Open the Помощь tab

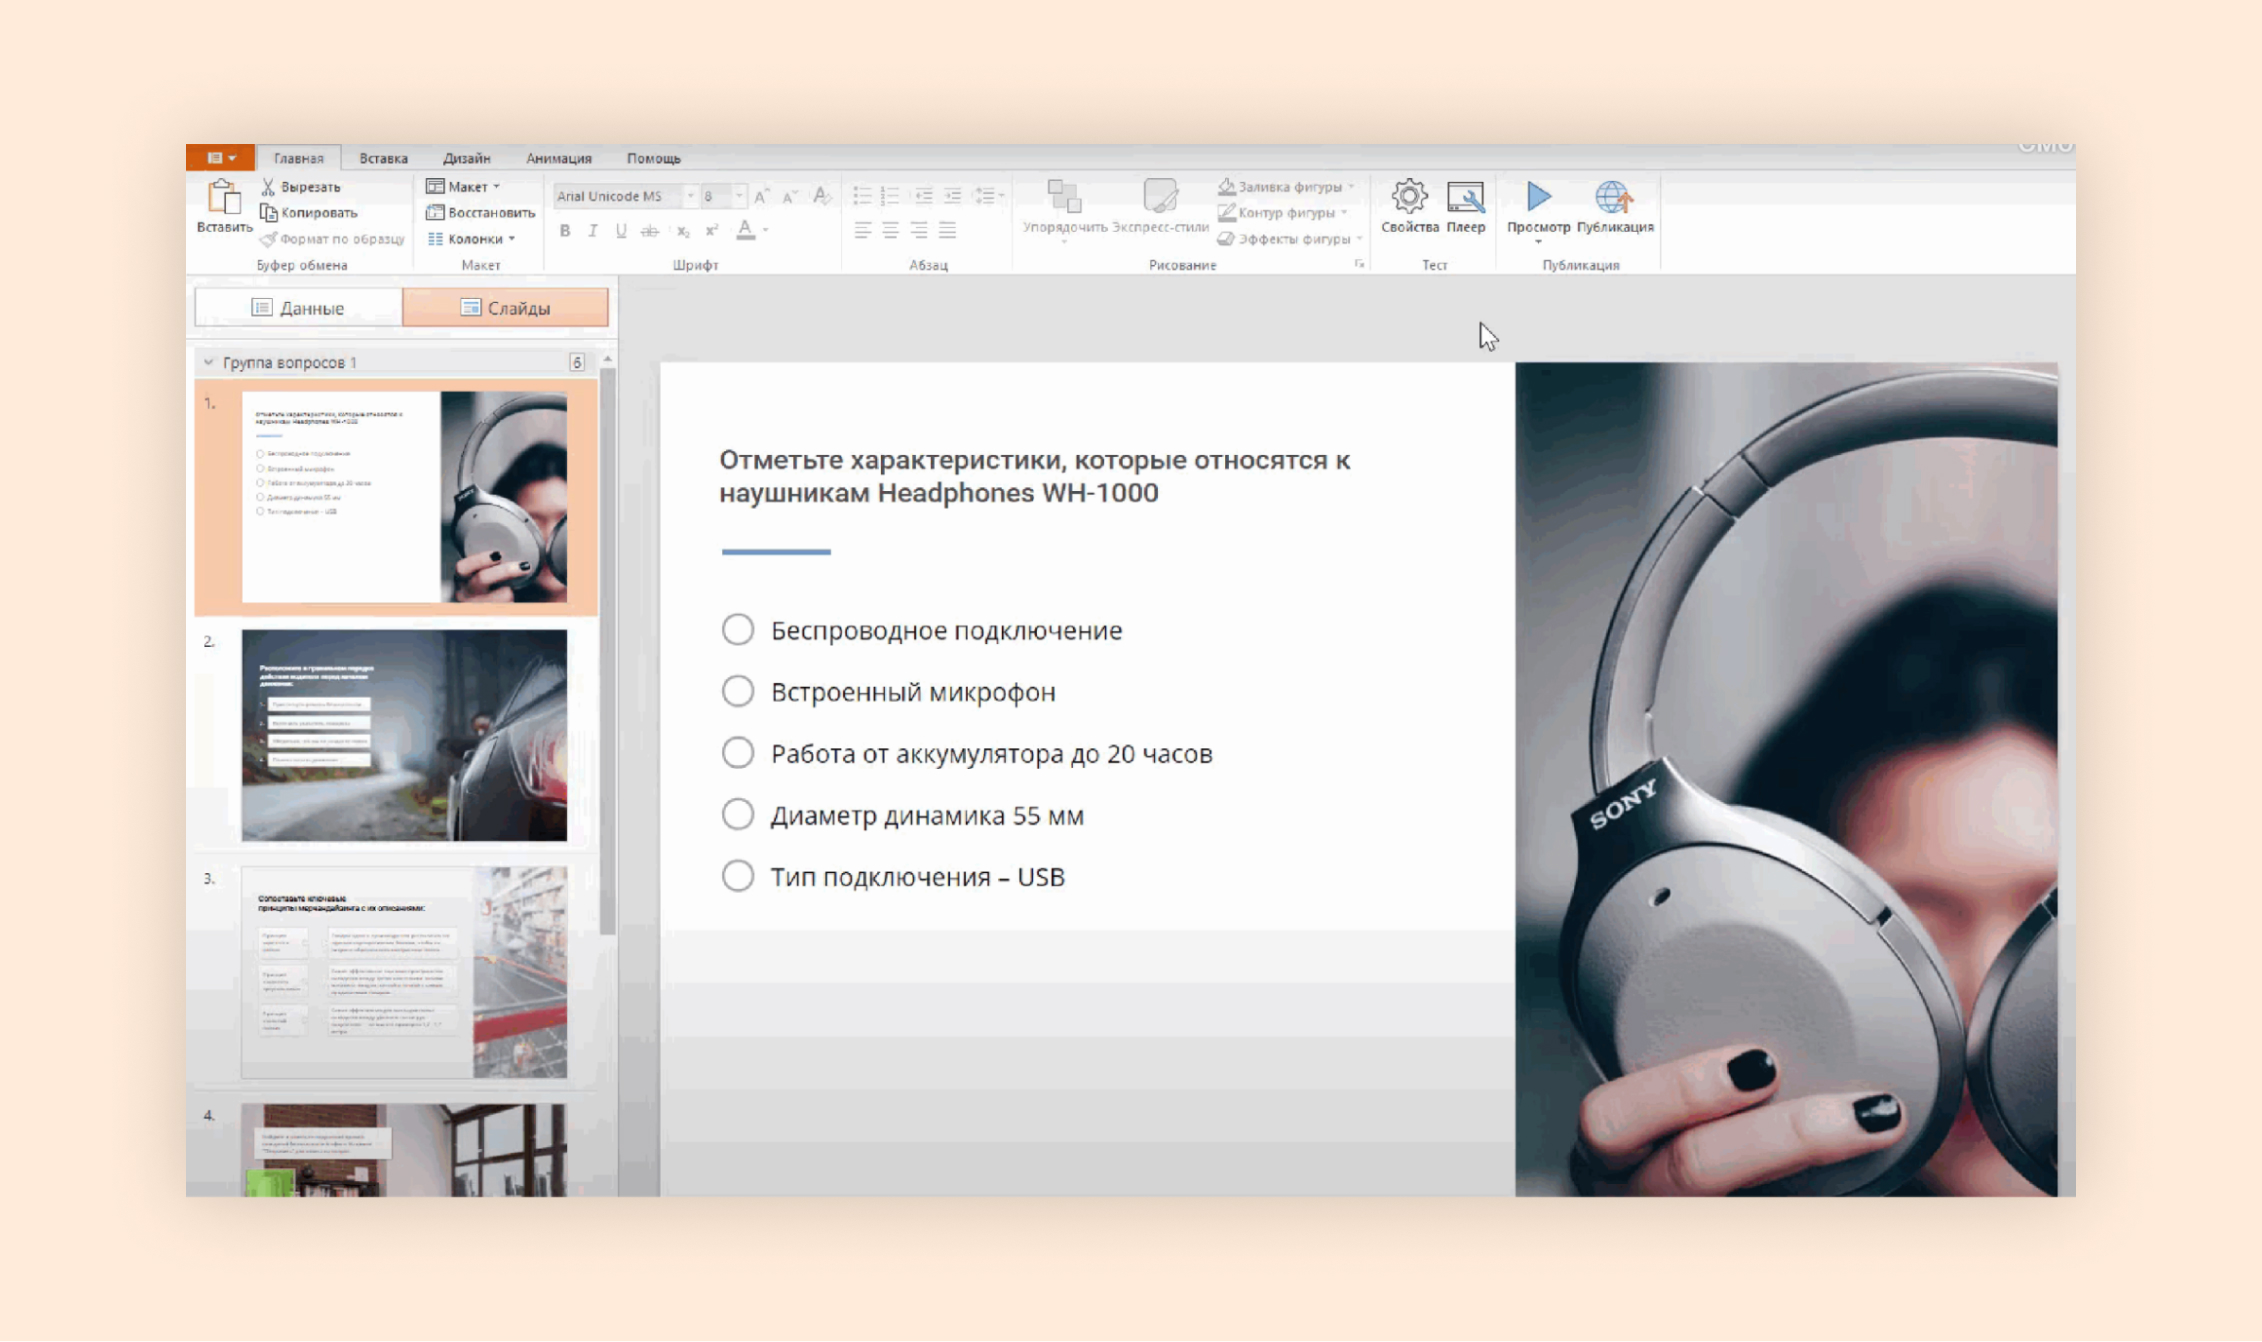pos(654,158)
